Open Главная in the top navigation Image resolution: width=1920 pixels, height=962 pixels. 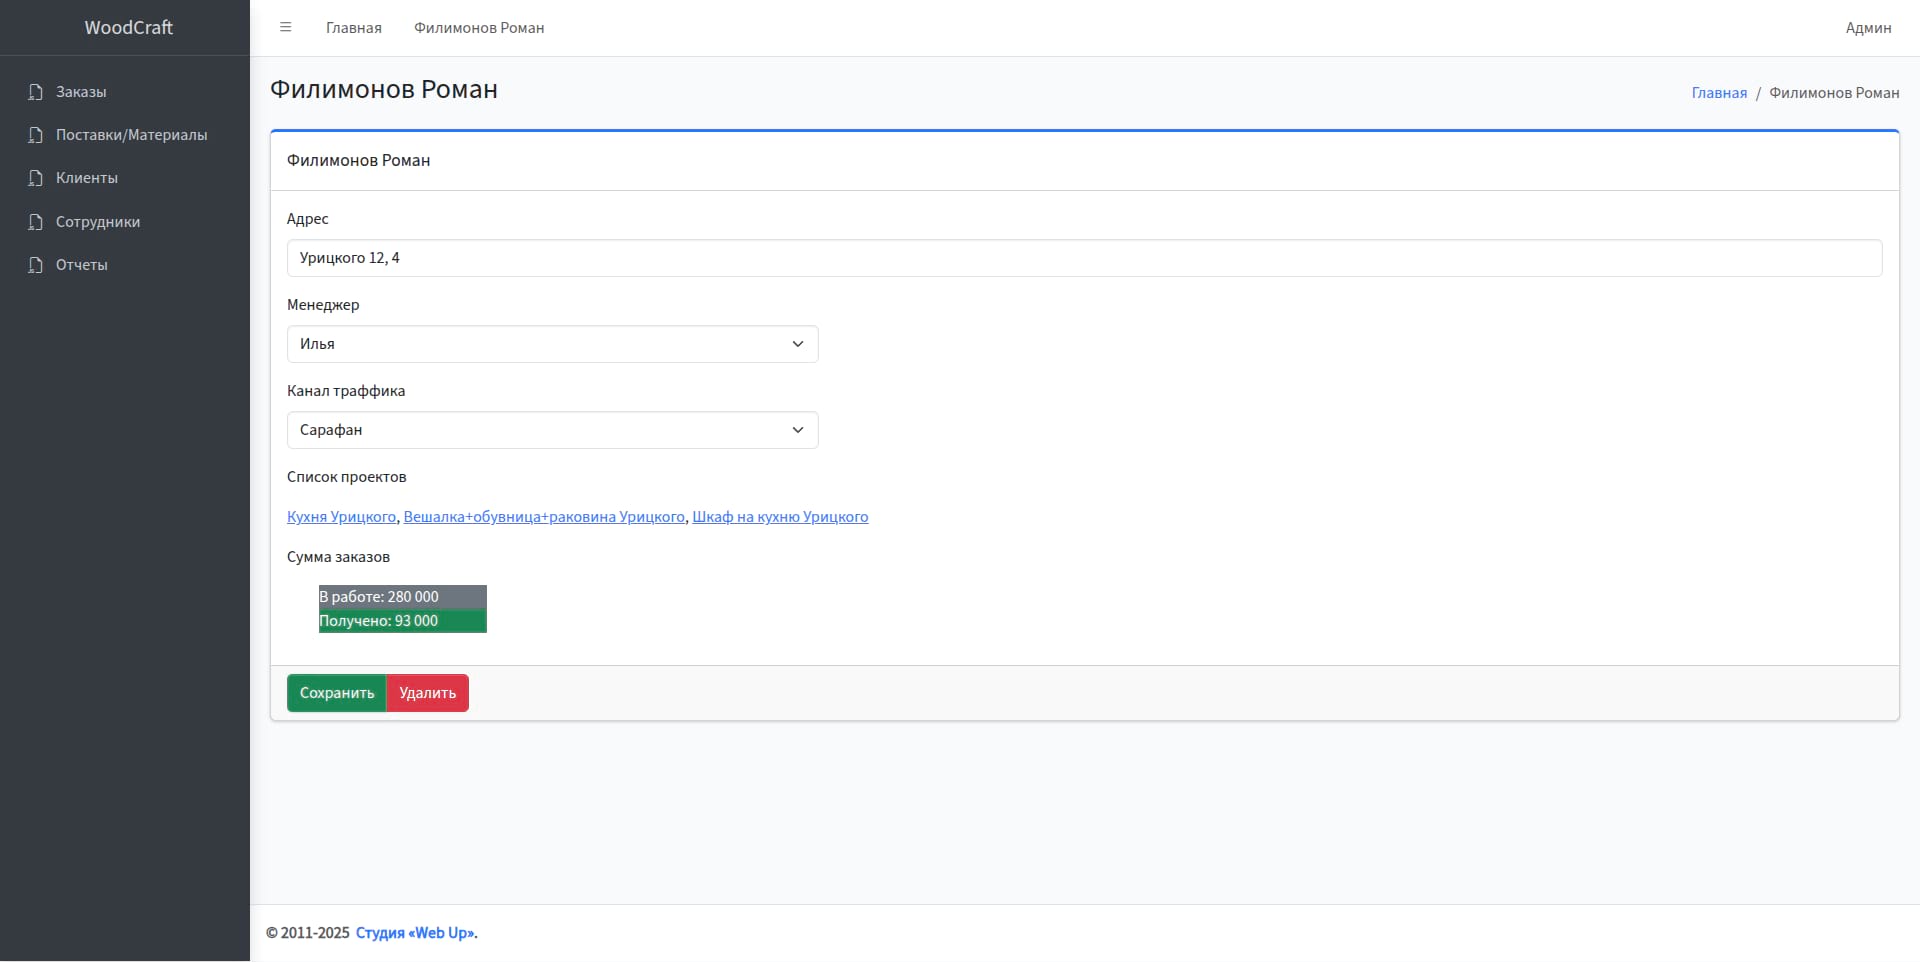353,28
